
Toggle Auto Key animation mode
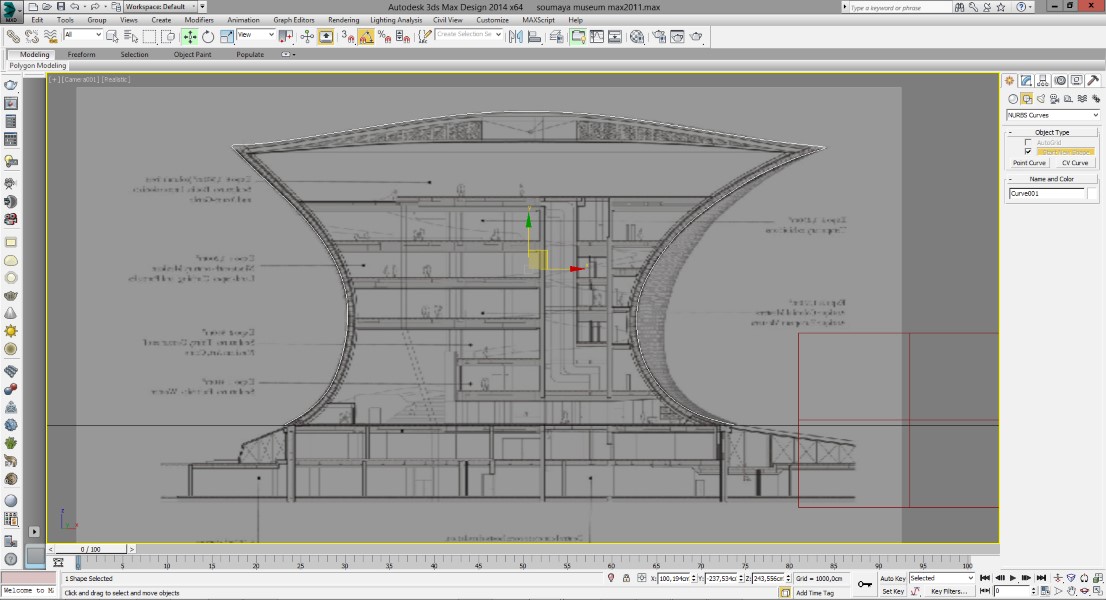892,578
